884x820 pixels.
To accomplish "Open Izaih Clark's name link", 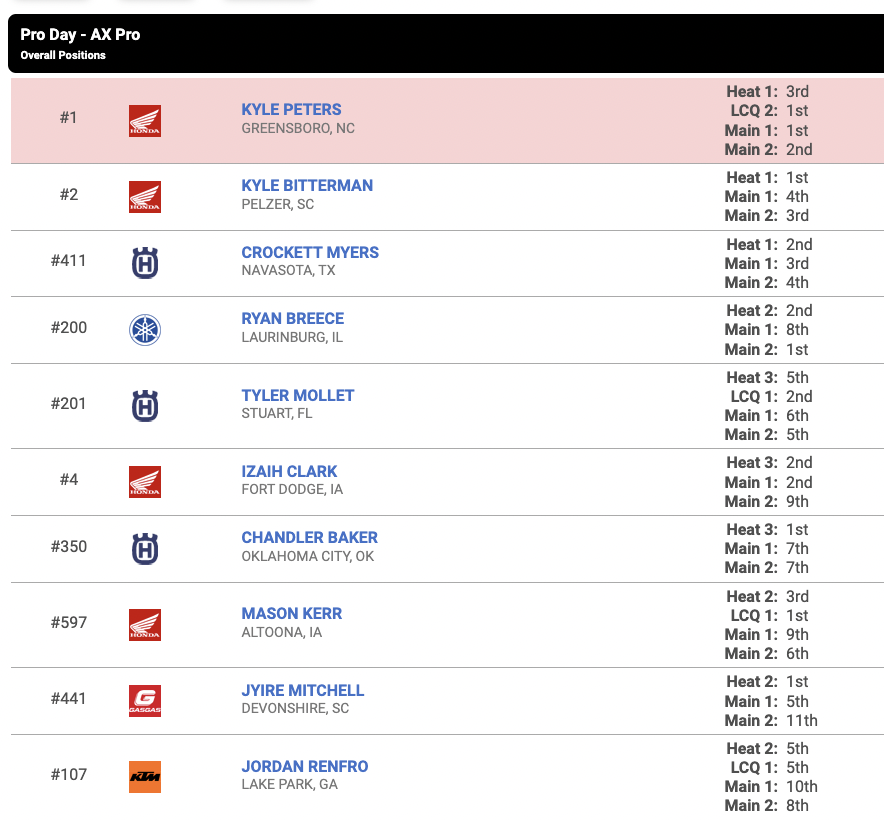I will click(289, 471).
